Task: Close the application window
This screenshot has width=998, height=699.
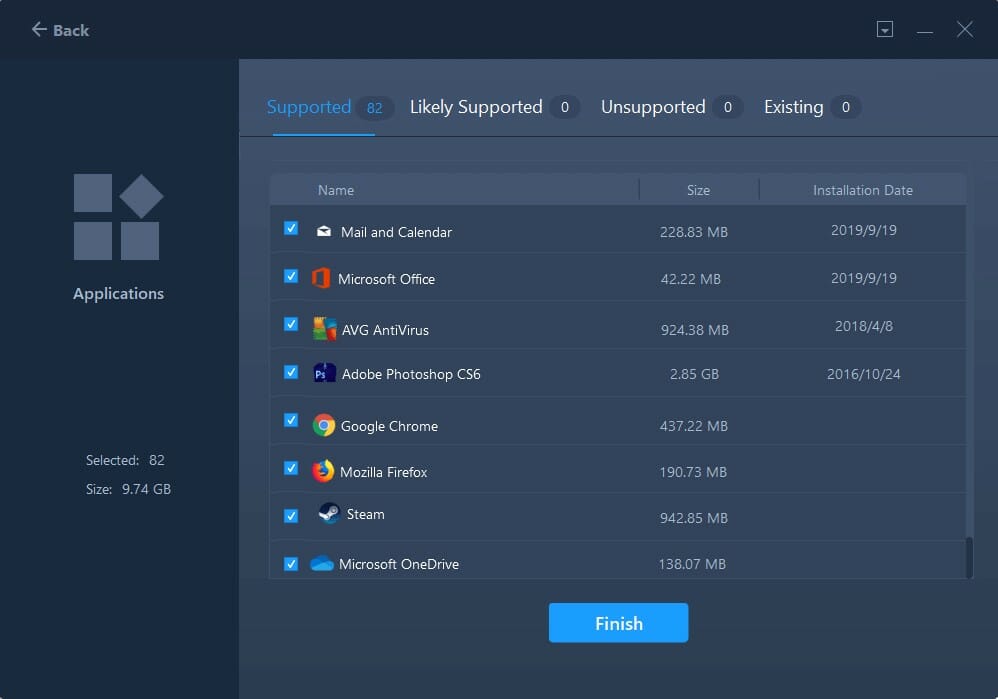Action: click(965, 29)
